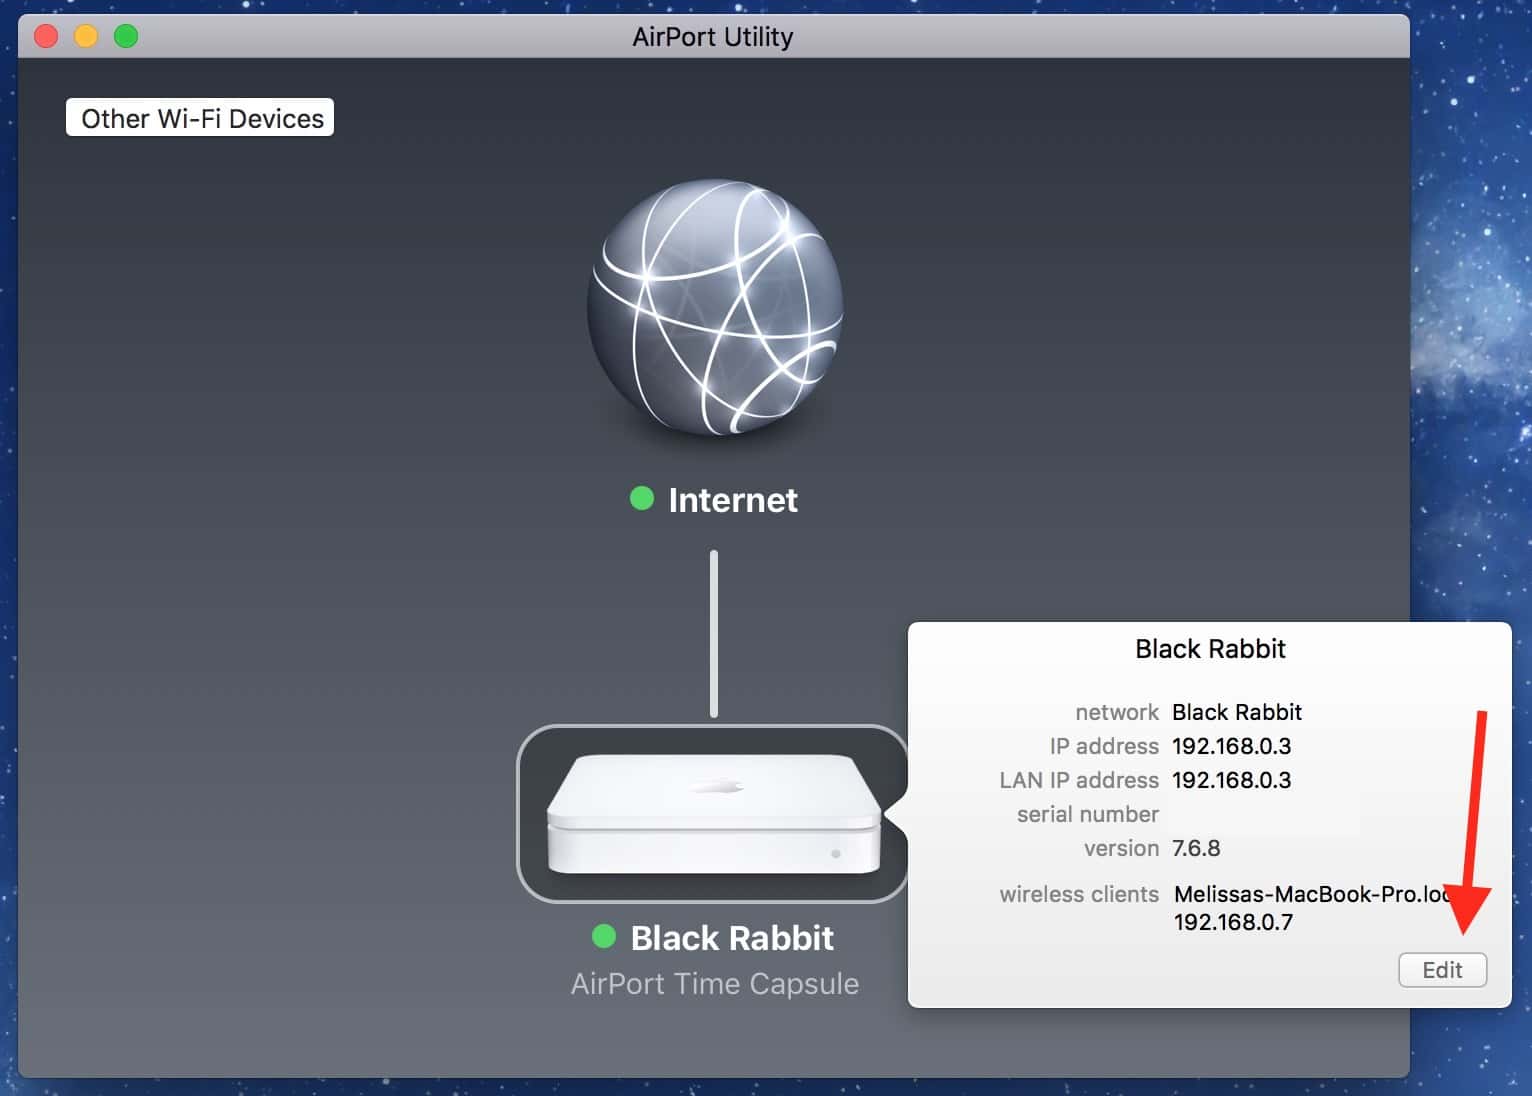
Task: Minimize the AirPort Utility window
Action: [x=86, y=37]
